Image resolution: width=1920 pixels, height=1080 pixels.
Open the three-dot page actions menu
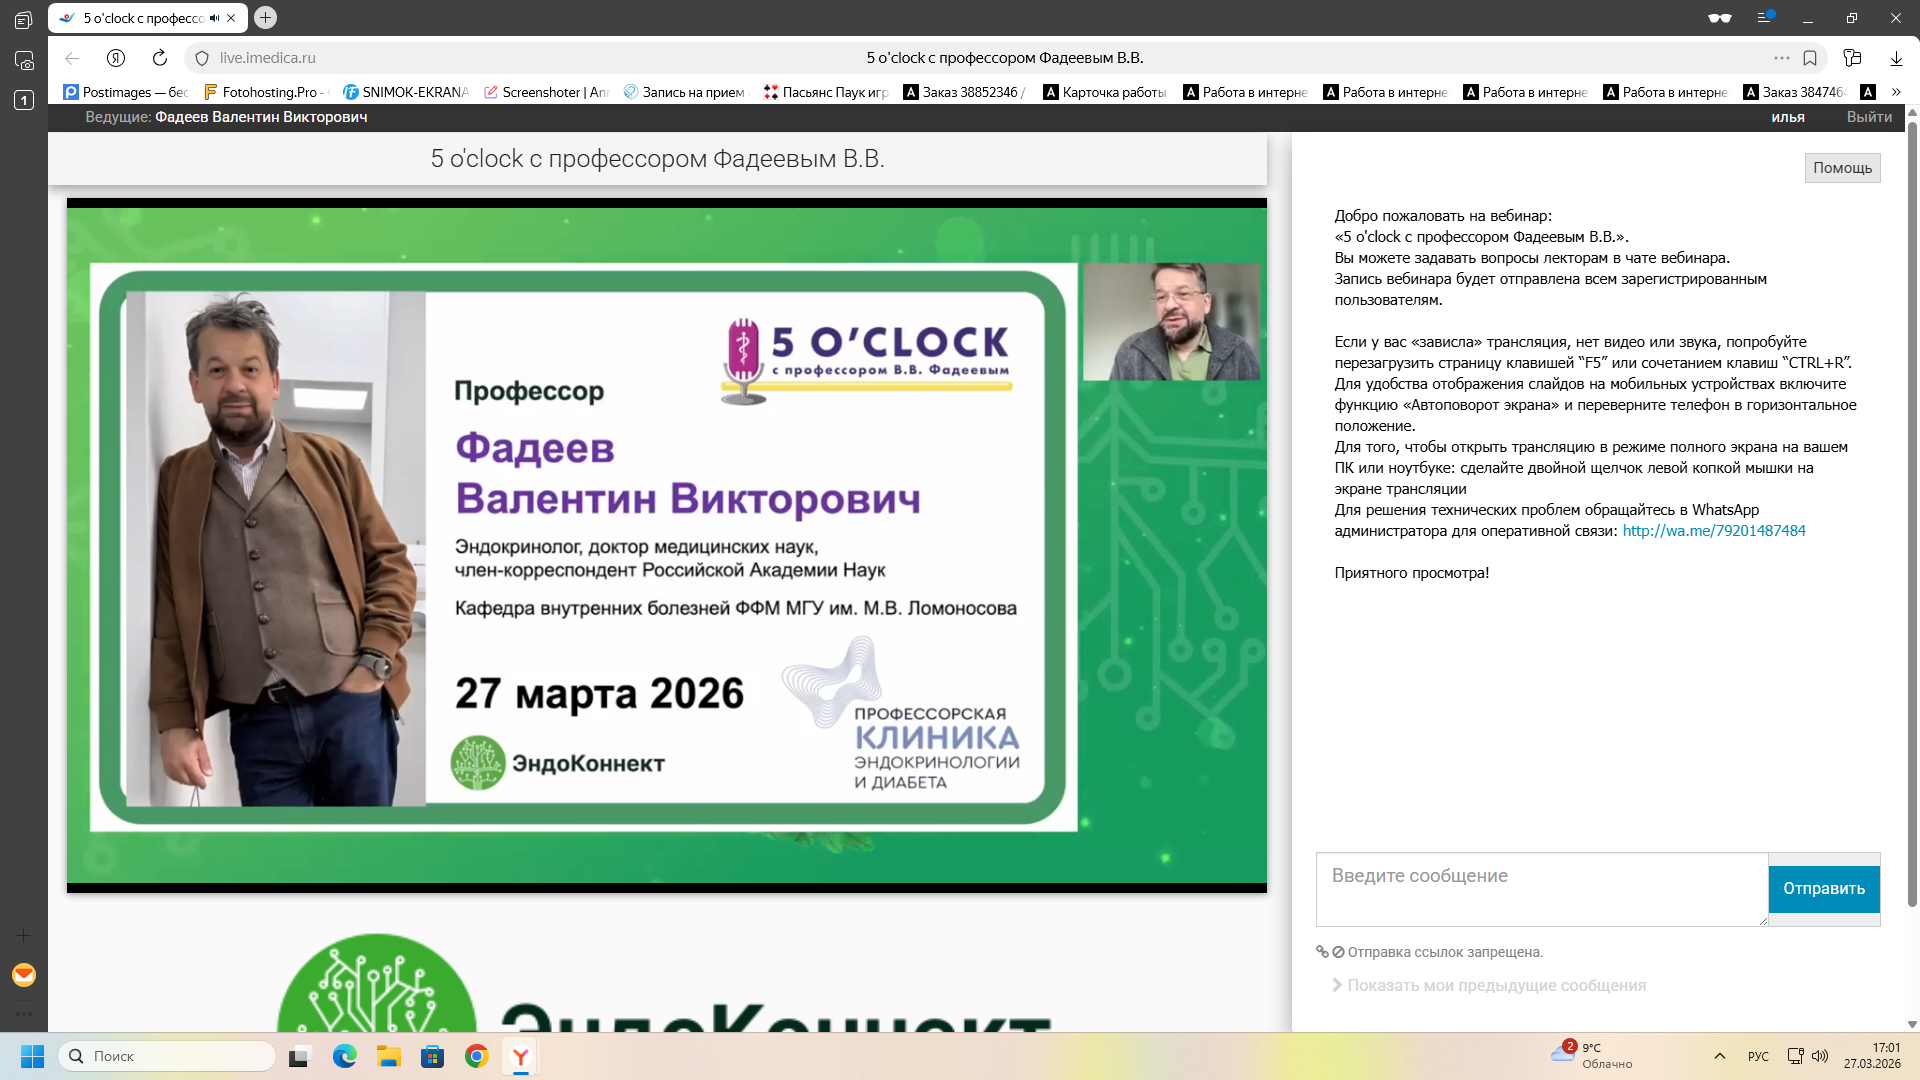click(x=1781, y=58)
